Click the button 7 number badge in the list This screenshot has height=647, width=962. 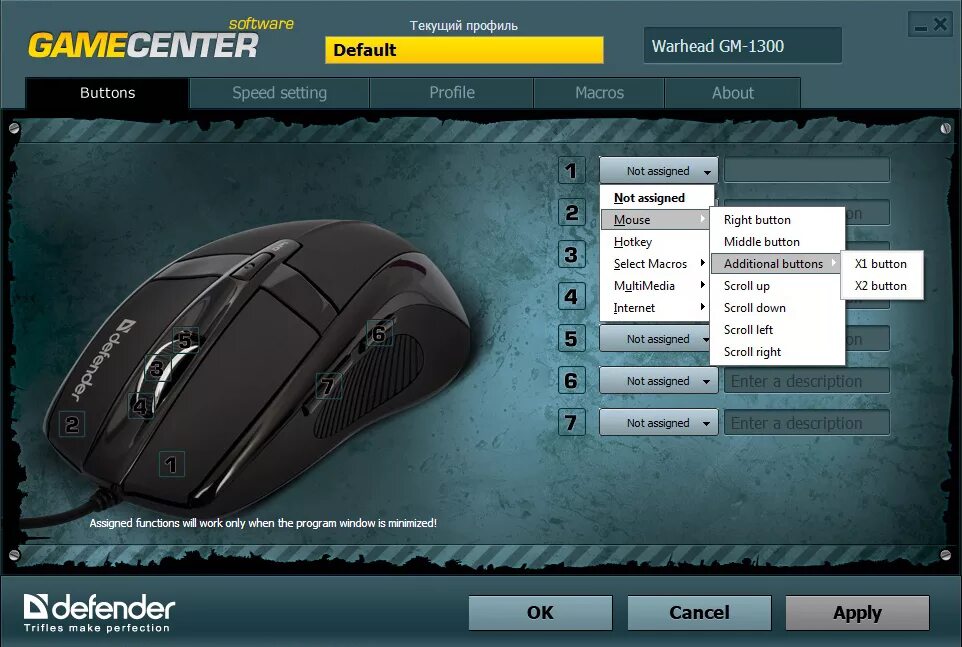click(x=571, y=423)
